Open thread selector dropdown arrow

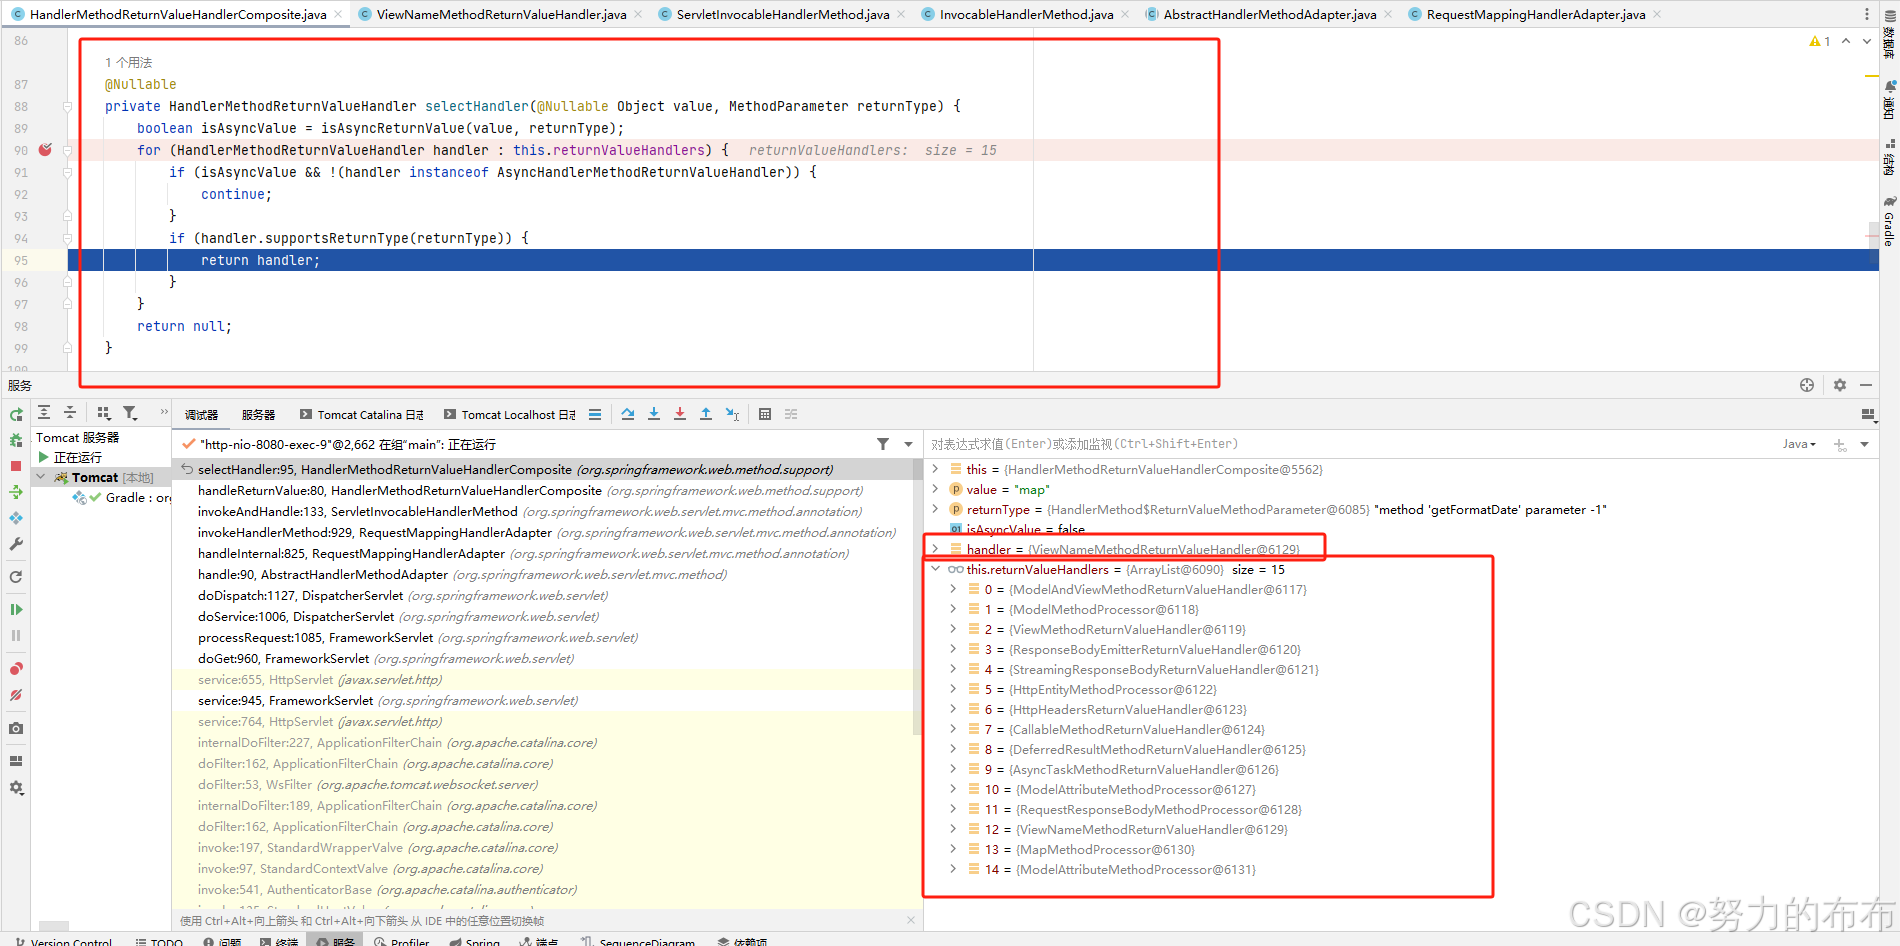pyautogui.click(x=909, y=444)
